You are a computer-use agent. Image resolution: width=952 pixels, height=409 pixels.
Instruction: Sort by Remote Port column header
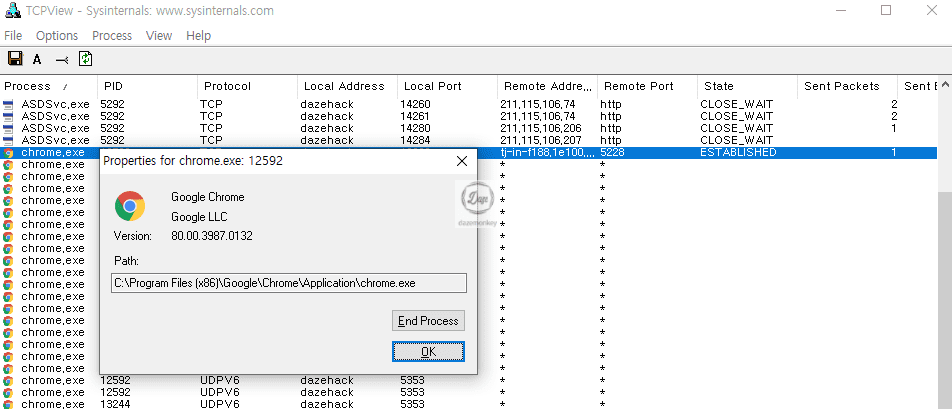(647, 86)
